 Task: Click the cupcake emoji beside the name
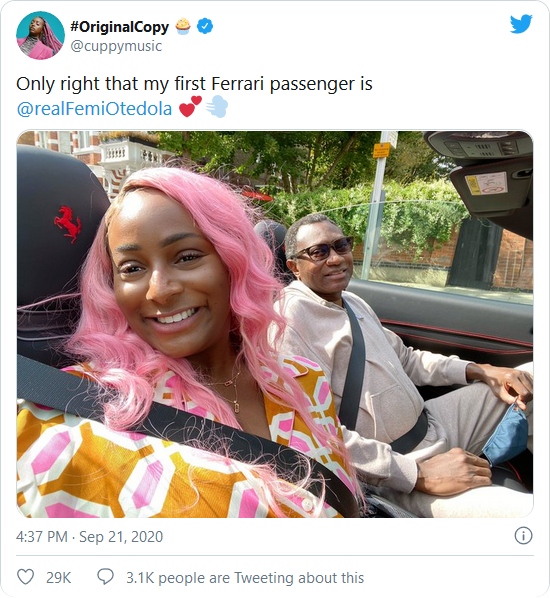[x=183, y=26]
